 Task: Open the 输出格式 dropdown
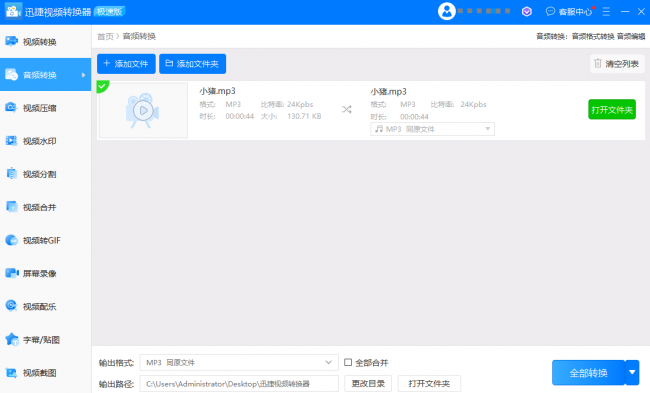click(239, 362)
